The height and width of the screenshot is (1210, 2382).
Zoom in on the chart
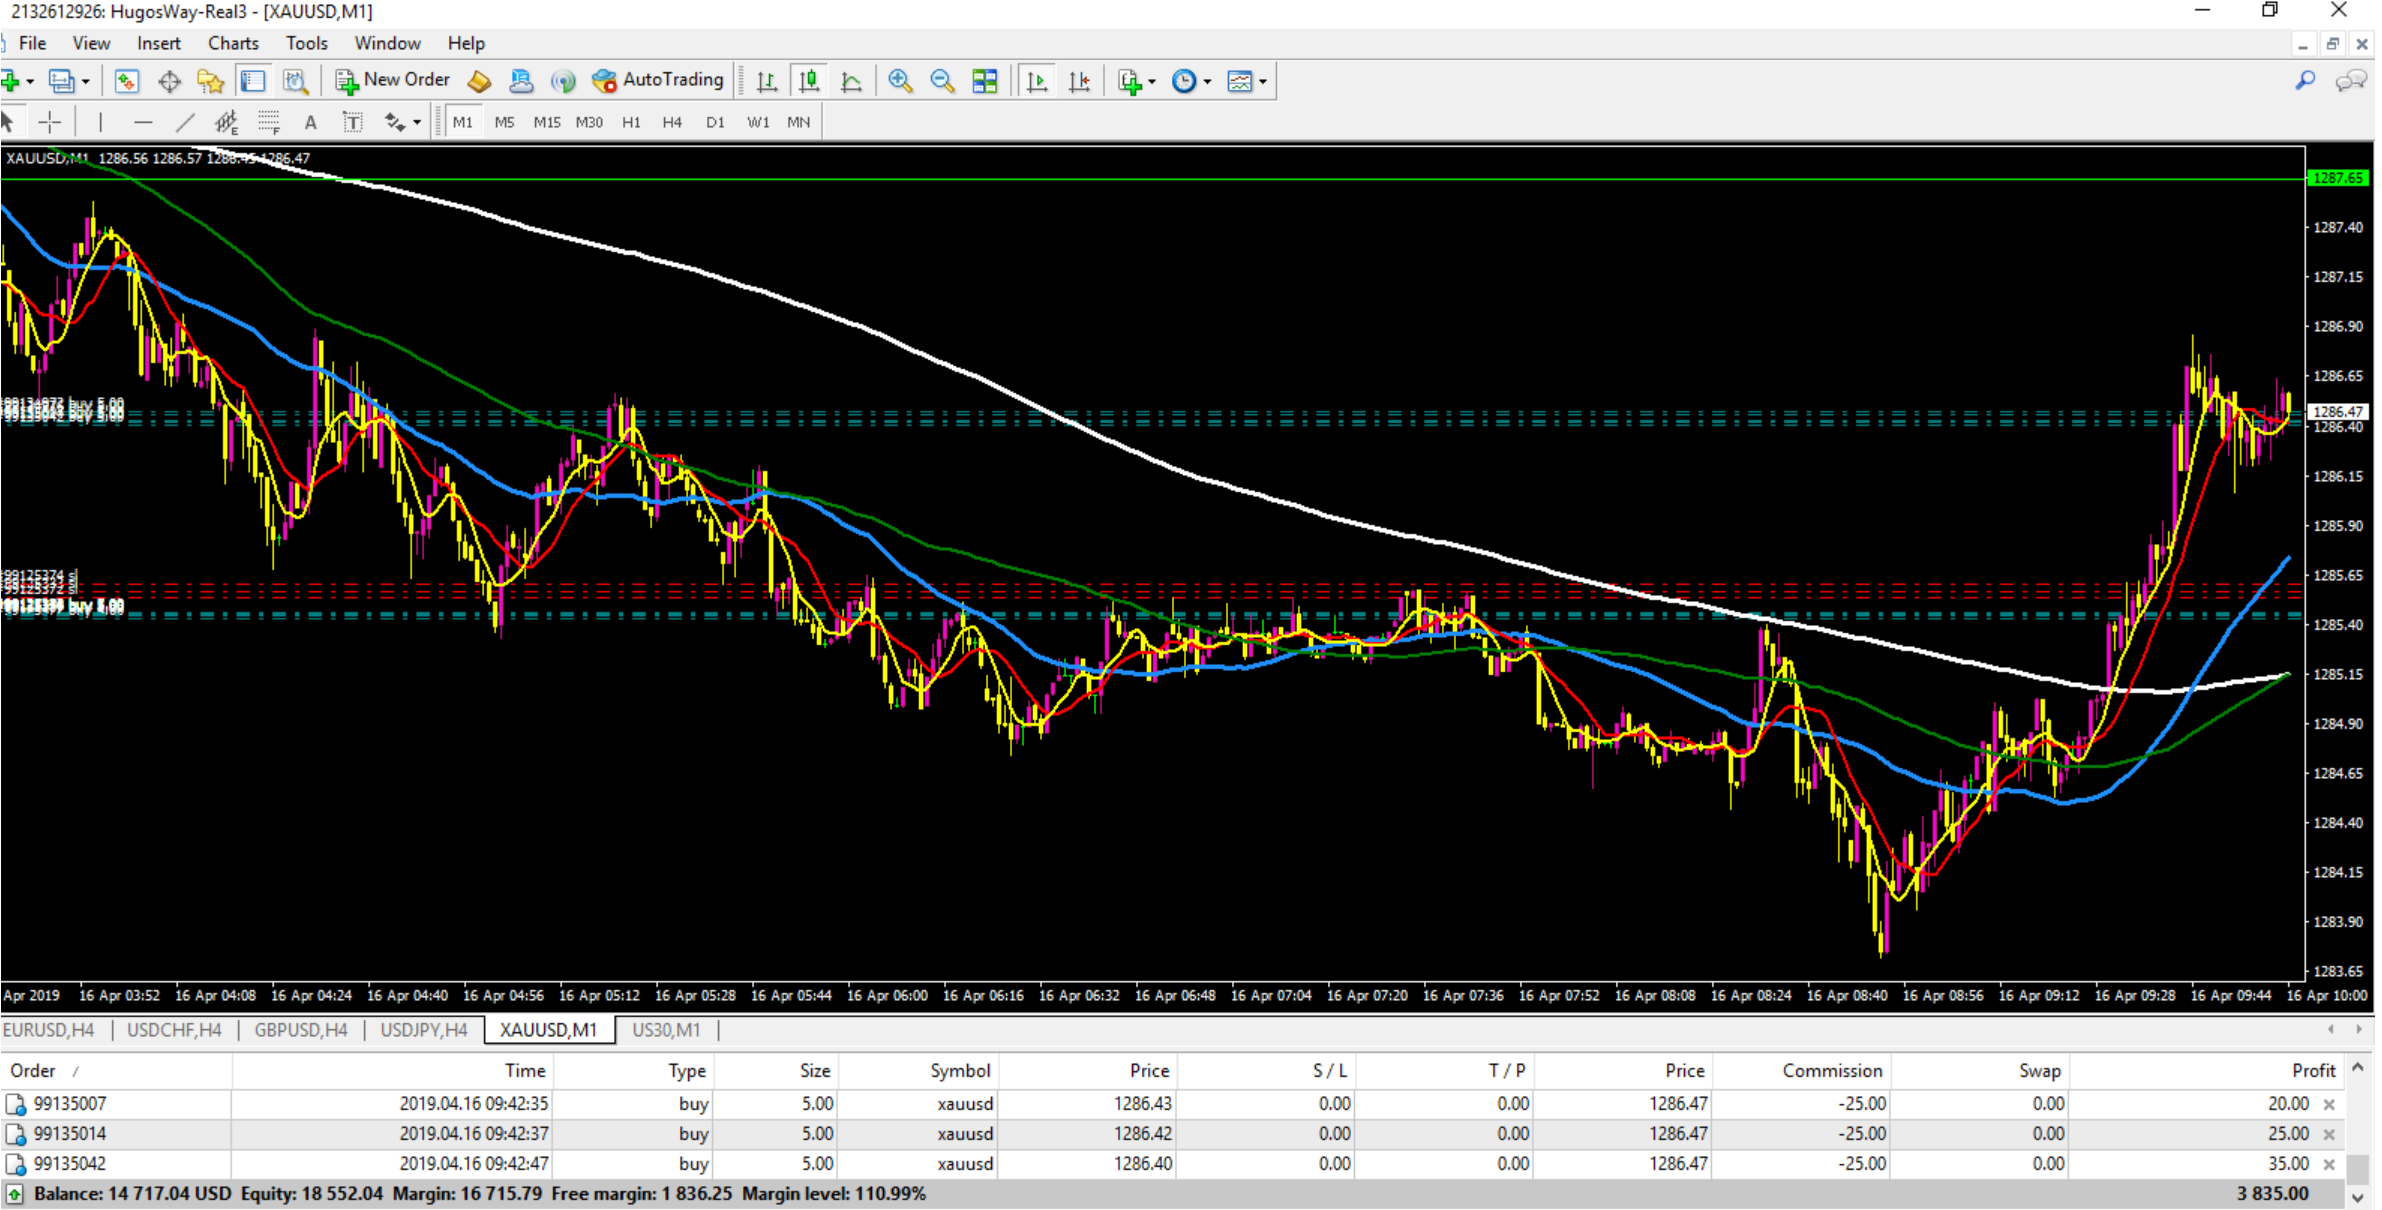point(899,81)
